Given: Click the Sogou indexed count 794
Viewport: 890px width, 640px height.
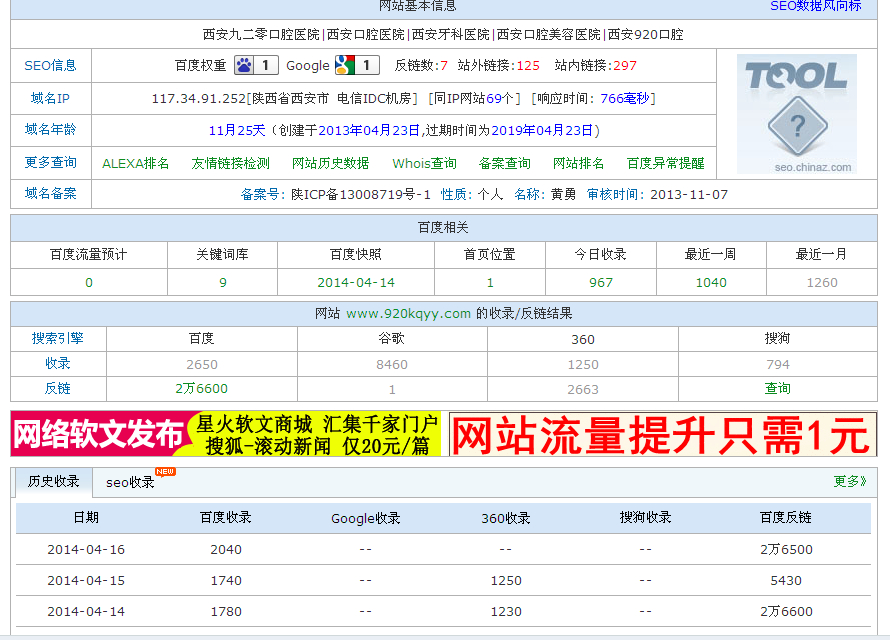Looking at the screenshot, I should point(778,364).
